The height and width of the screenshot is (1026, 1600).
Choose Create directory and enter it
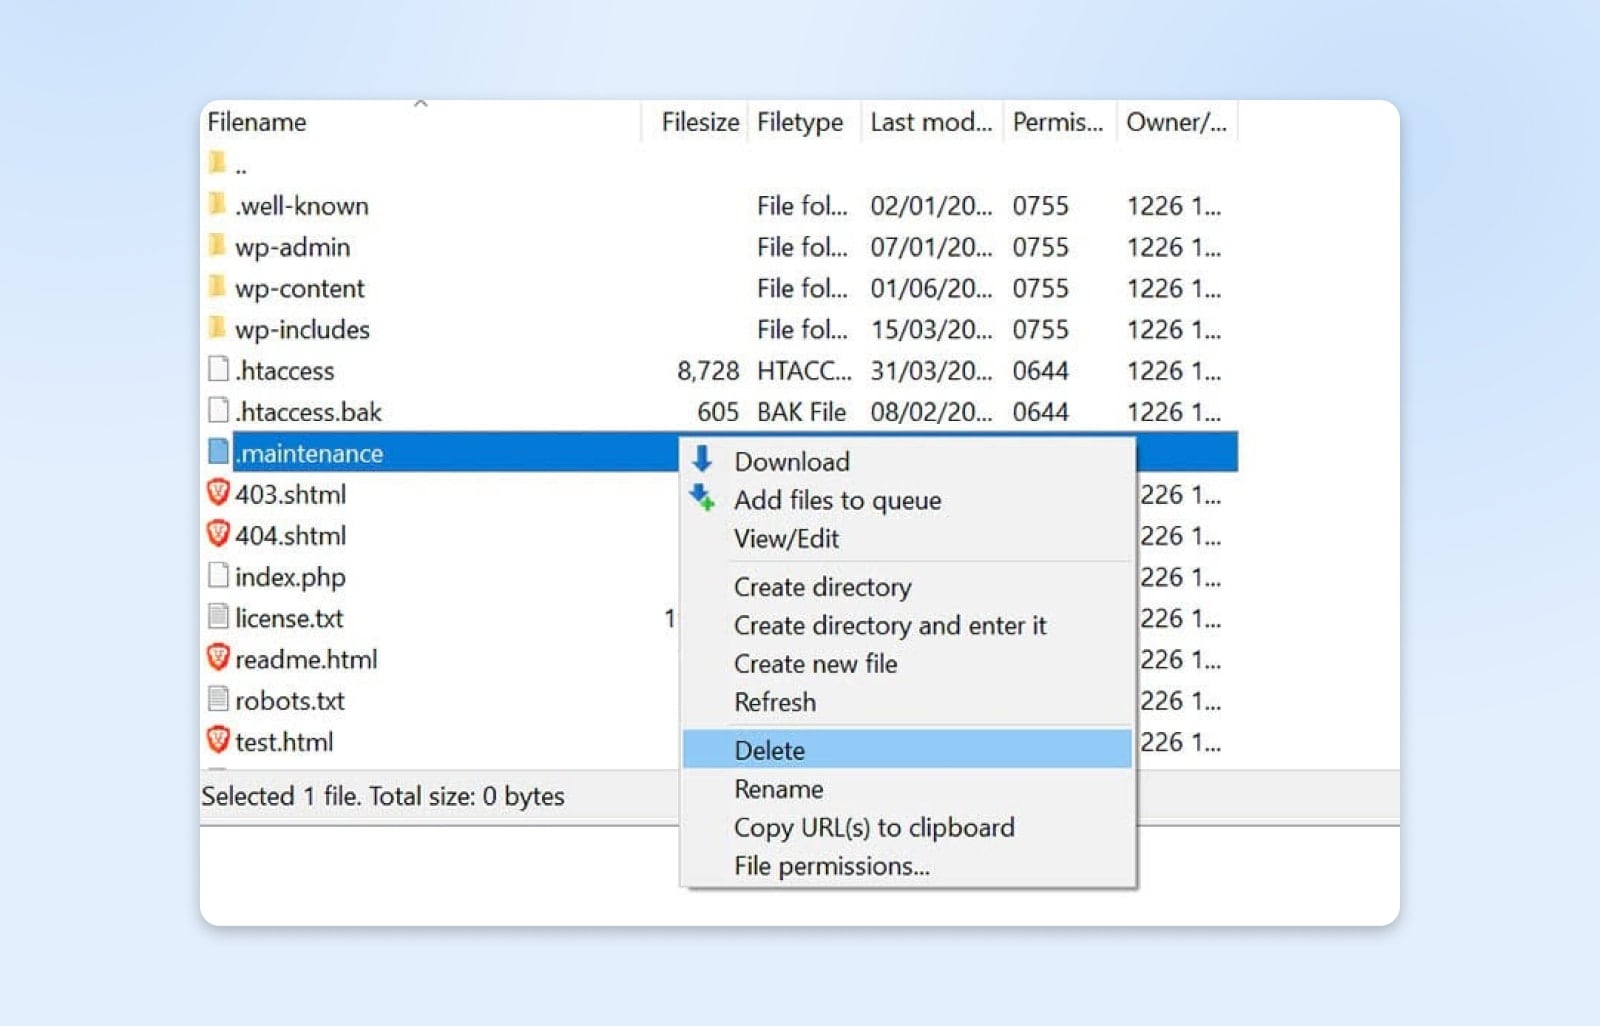890,625
